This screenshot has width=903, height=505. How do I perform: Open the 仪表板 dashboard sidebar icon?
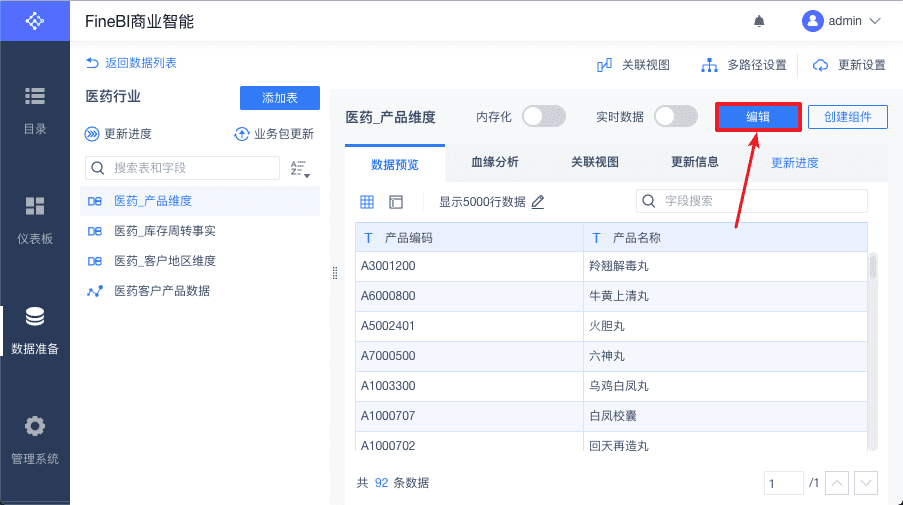[35, 206]
